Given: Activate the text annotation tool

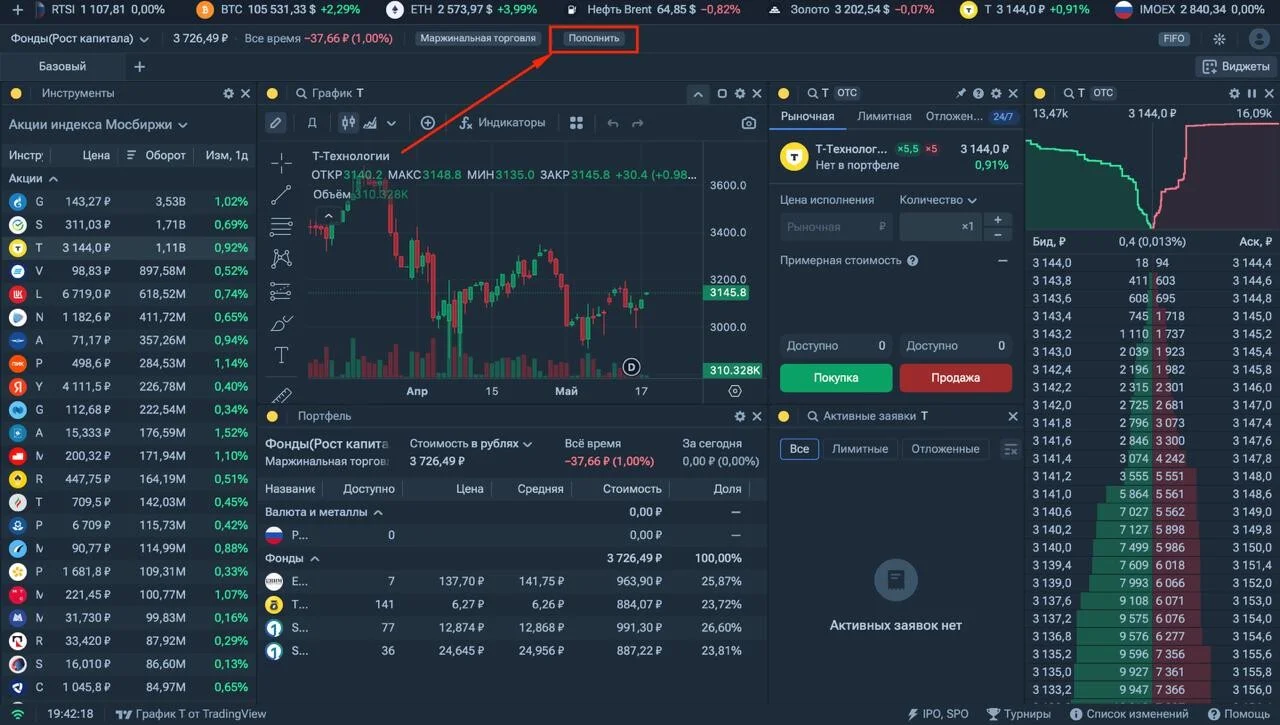Looking at the screenshot, I should click(x=281, y=355).
